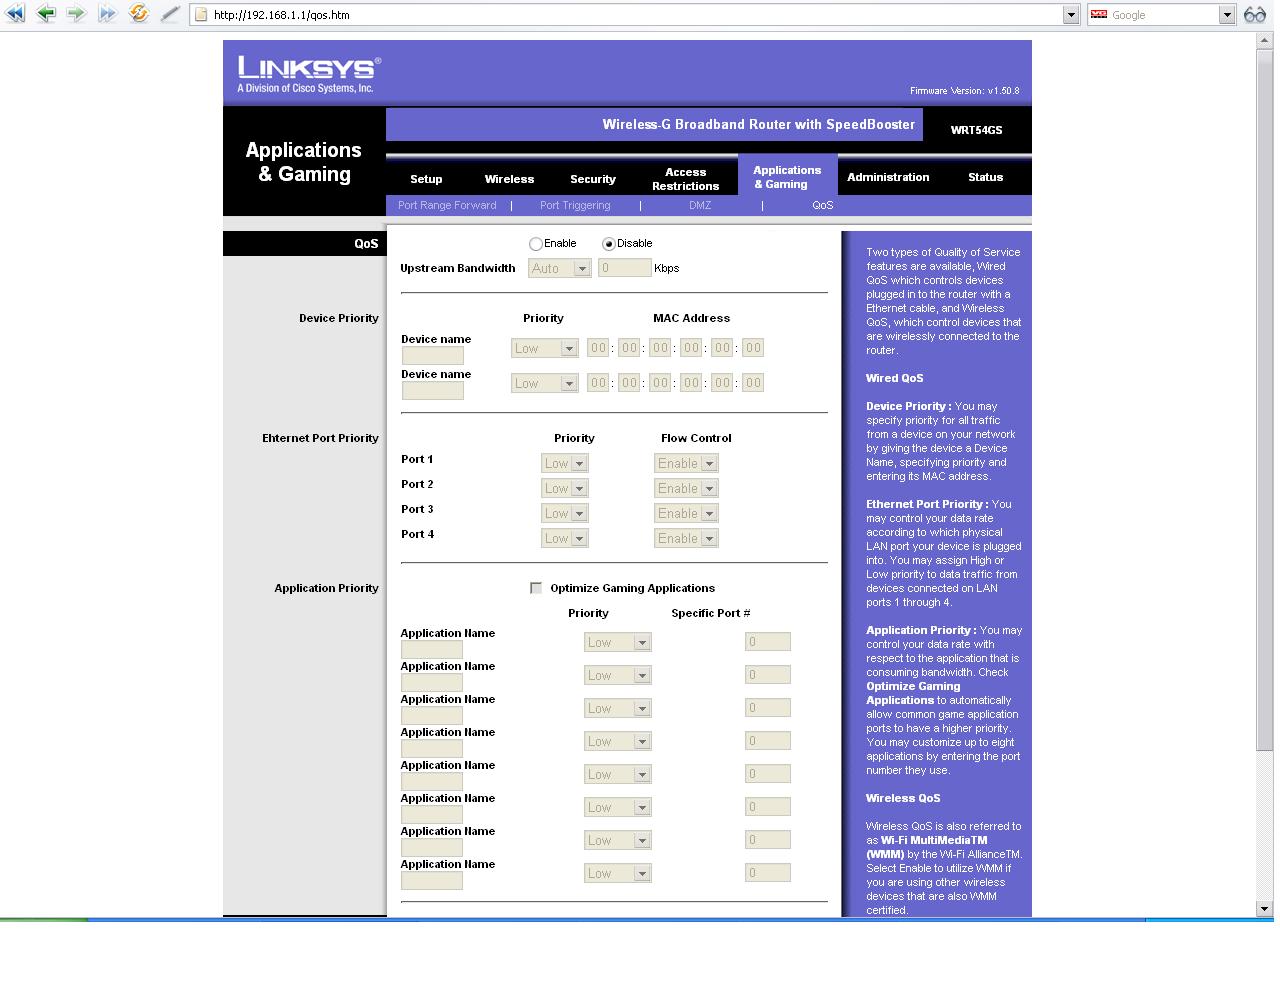Select the Enable QoS radio button
Screen dimensions: 1280x998
(536, 244)
